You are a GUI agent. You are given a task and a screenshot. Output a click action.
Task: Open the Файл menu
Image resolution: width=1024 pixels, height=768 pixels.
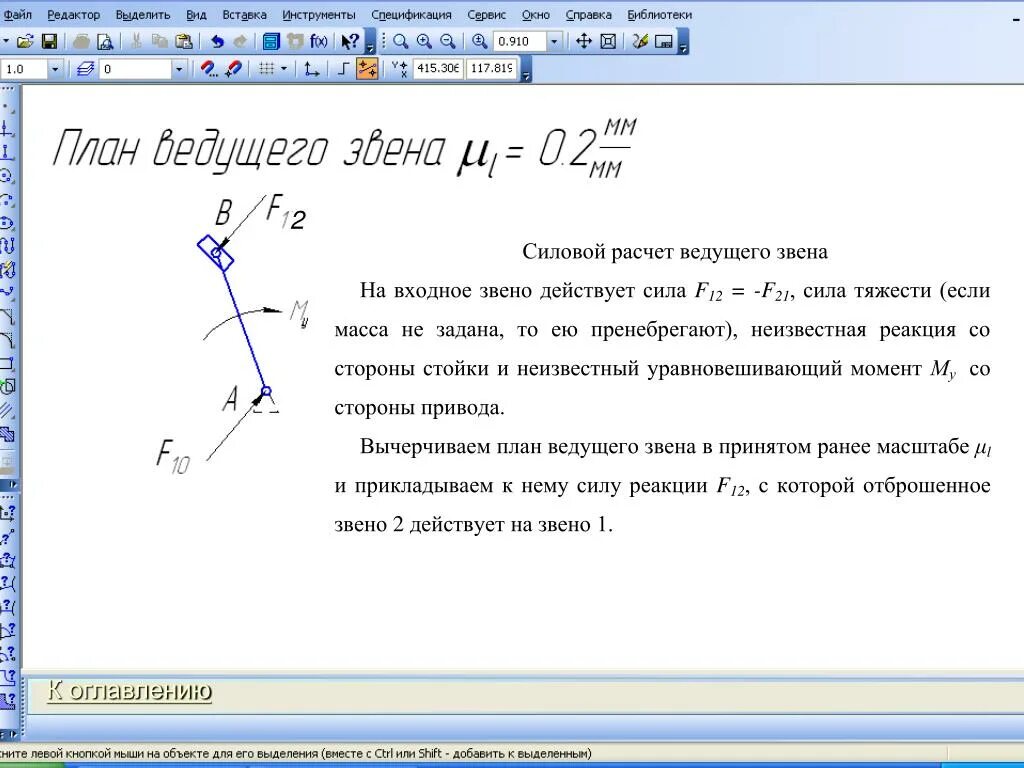(x=18, y=14)
